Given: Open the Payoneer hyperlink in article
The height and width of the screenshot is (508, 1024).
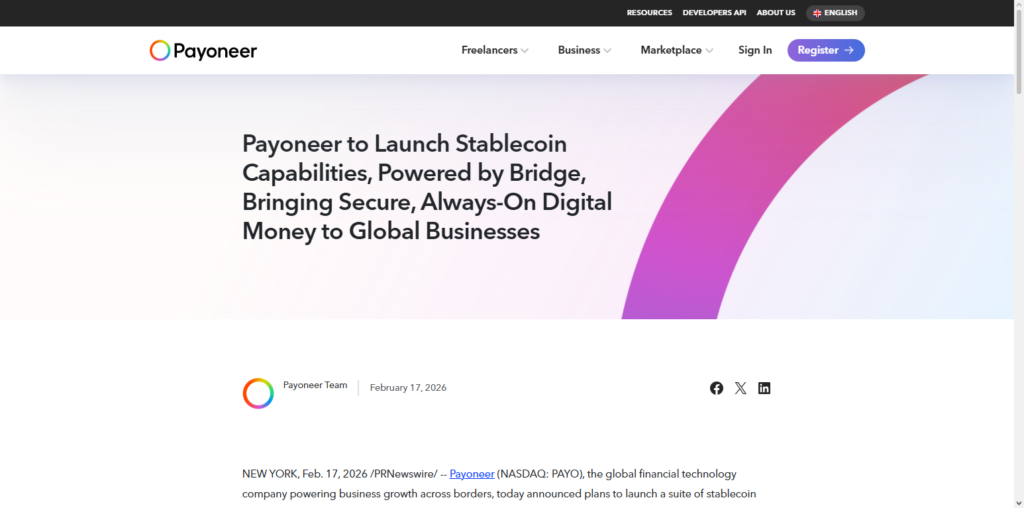Looking at the screenshot, I should click(x=472, y=474).
